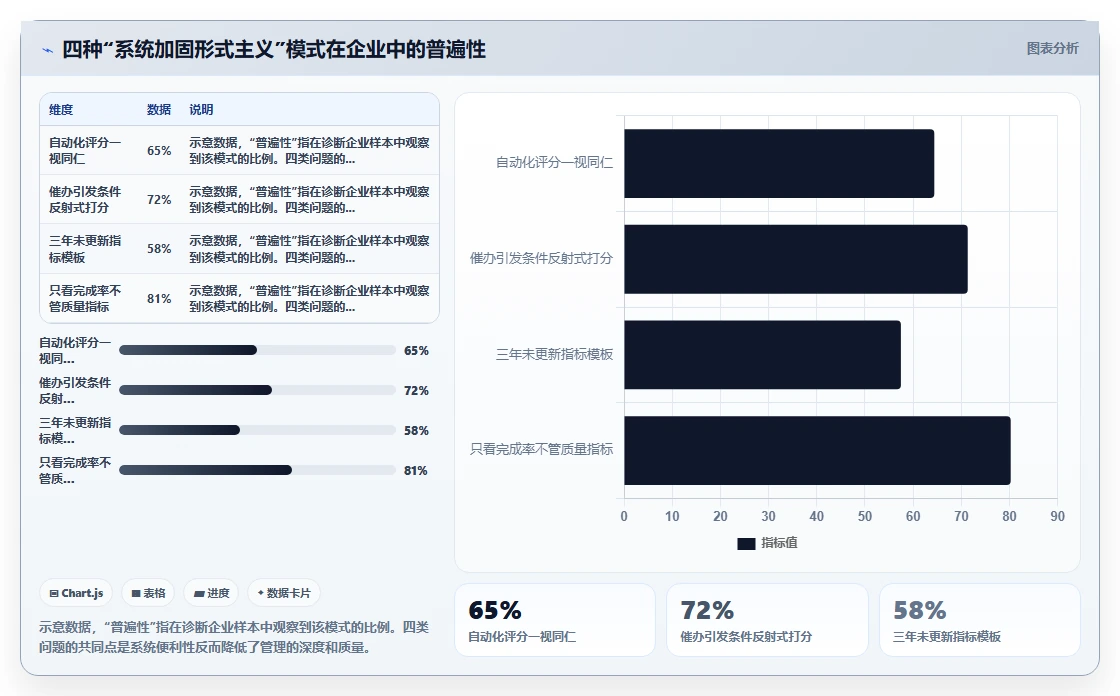Toggle the 指标值 legend color box

[x=746, y=544]
